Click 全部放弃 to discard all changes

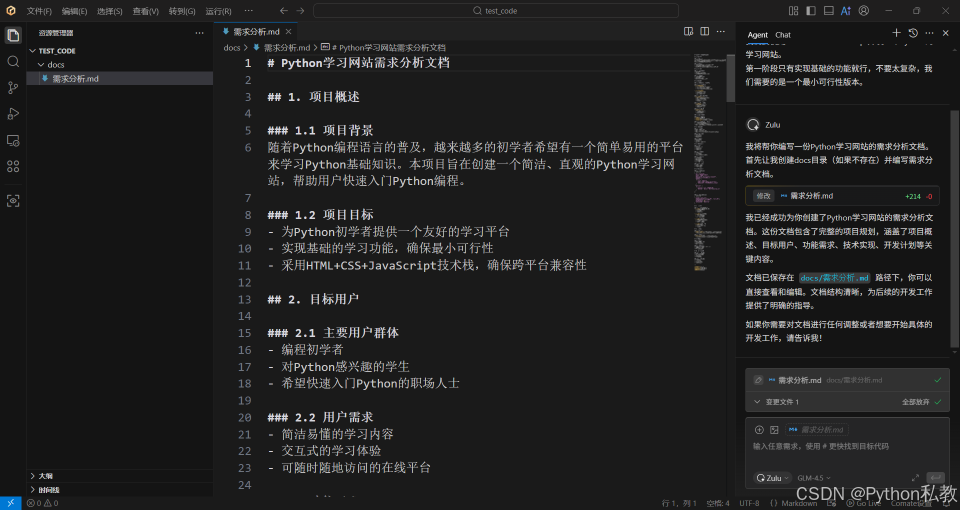click(915, 402)
